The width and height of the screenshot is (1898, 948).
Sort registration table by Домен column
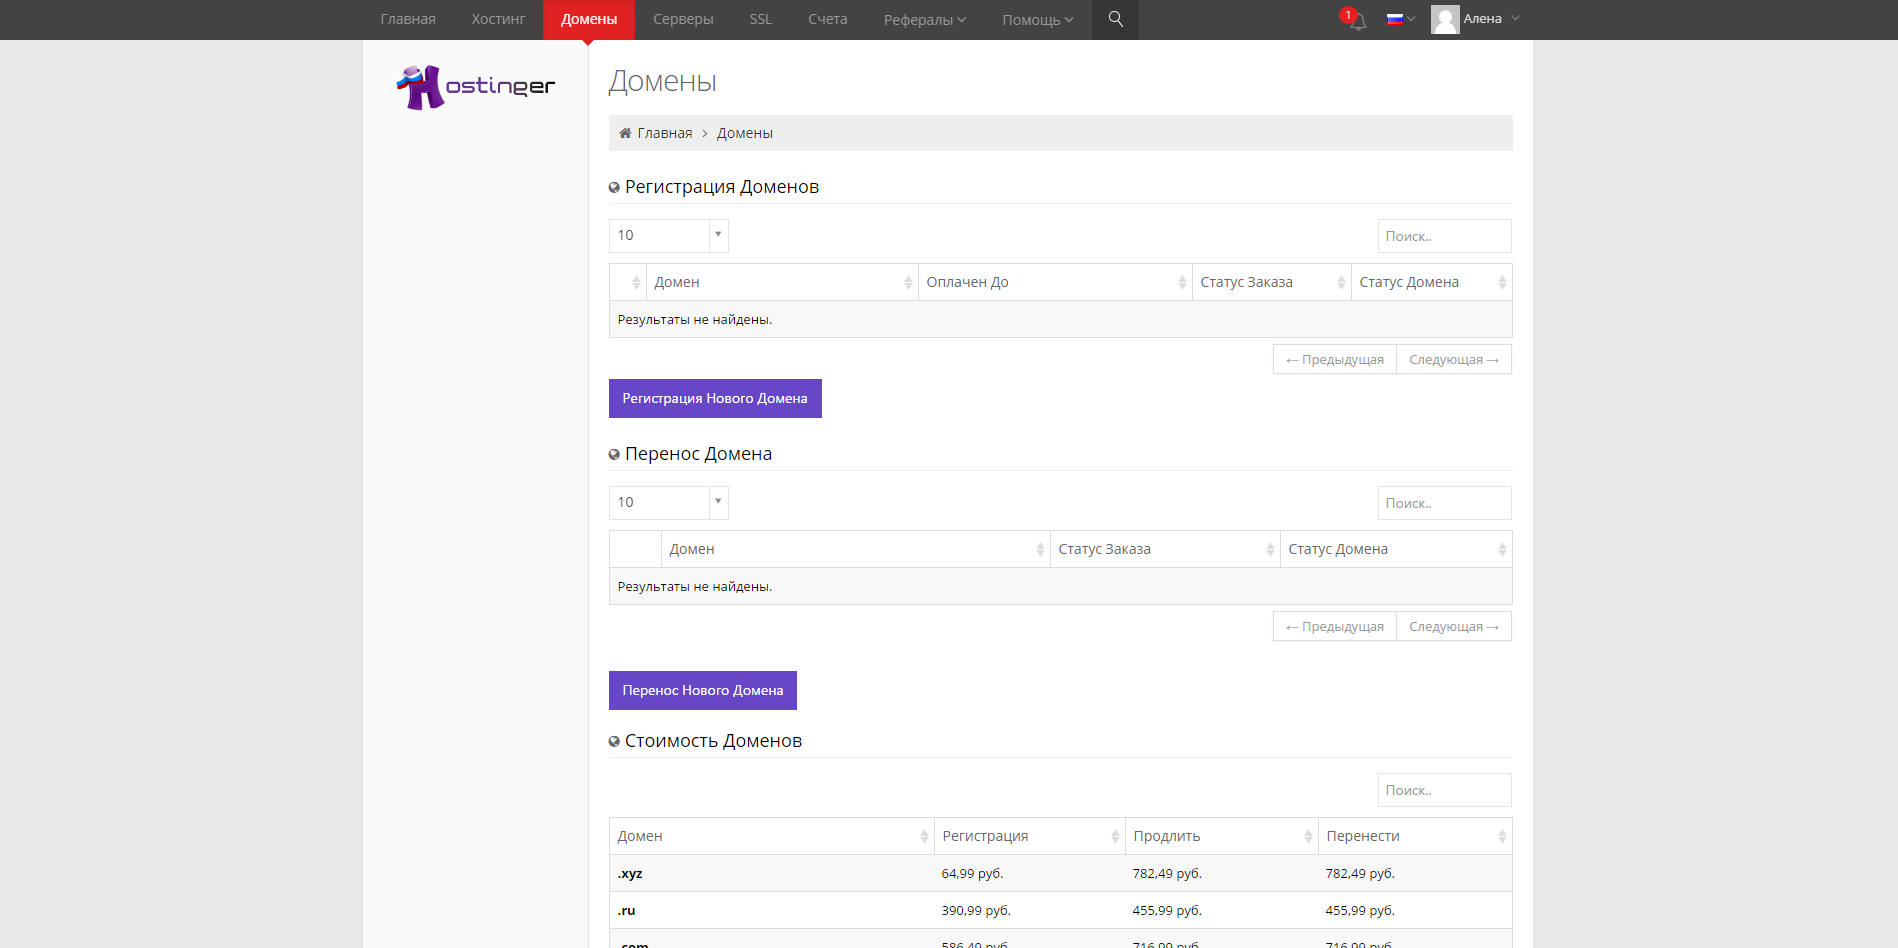pyautogui.click(x=781, y=282)
